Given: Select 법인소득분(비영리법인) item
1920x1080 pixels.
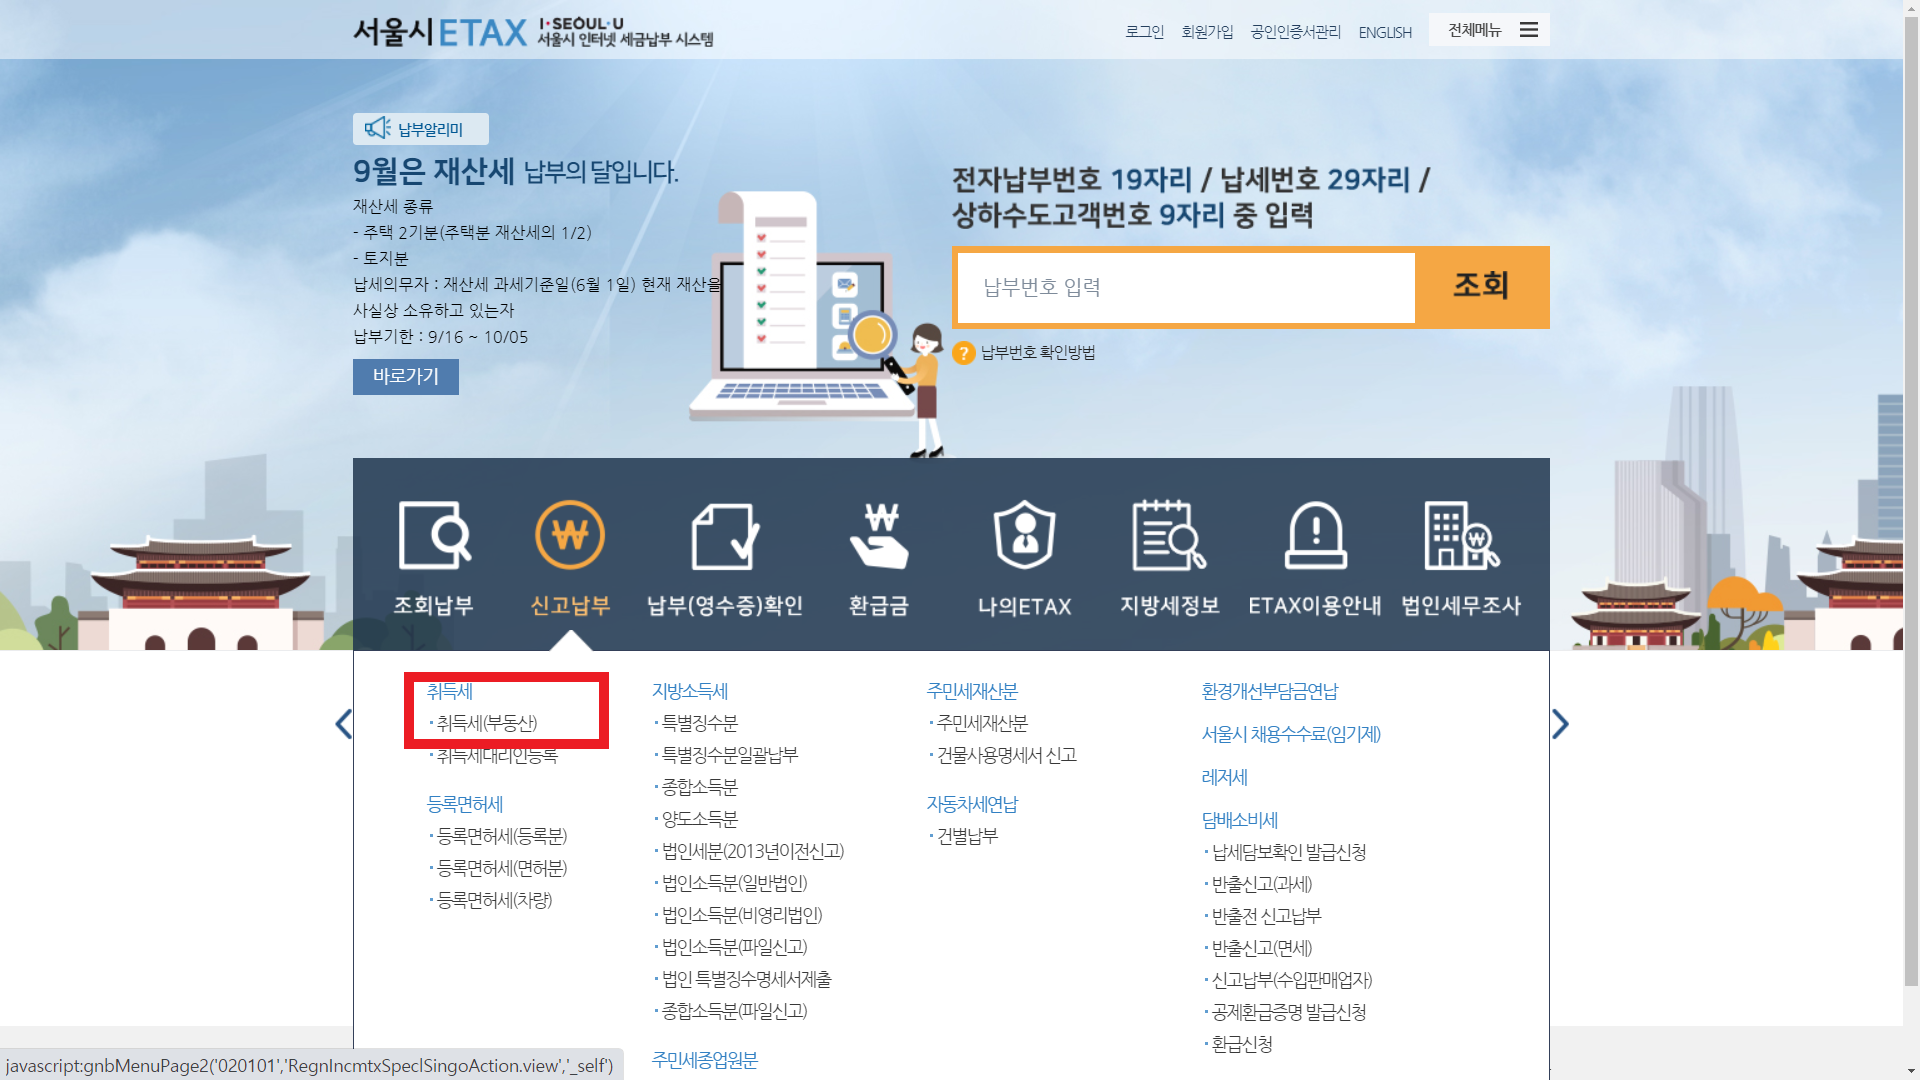Looking at the screenshot, I should click(x=741, y=915).
